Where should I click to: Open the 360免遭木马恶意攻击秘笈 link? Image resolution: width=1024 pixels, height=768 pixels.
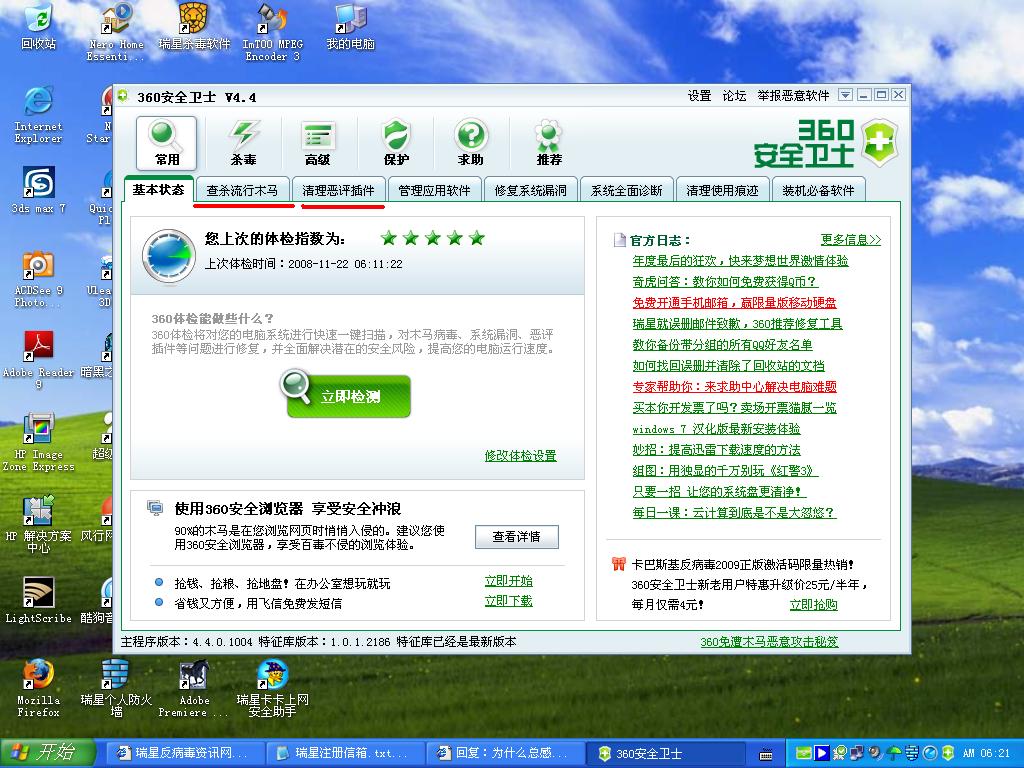[769, 642]
